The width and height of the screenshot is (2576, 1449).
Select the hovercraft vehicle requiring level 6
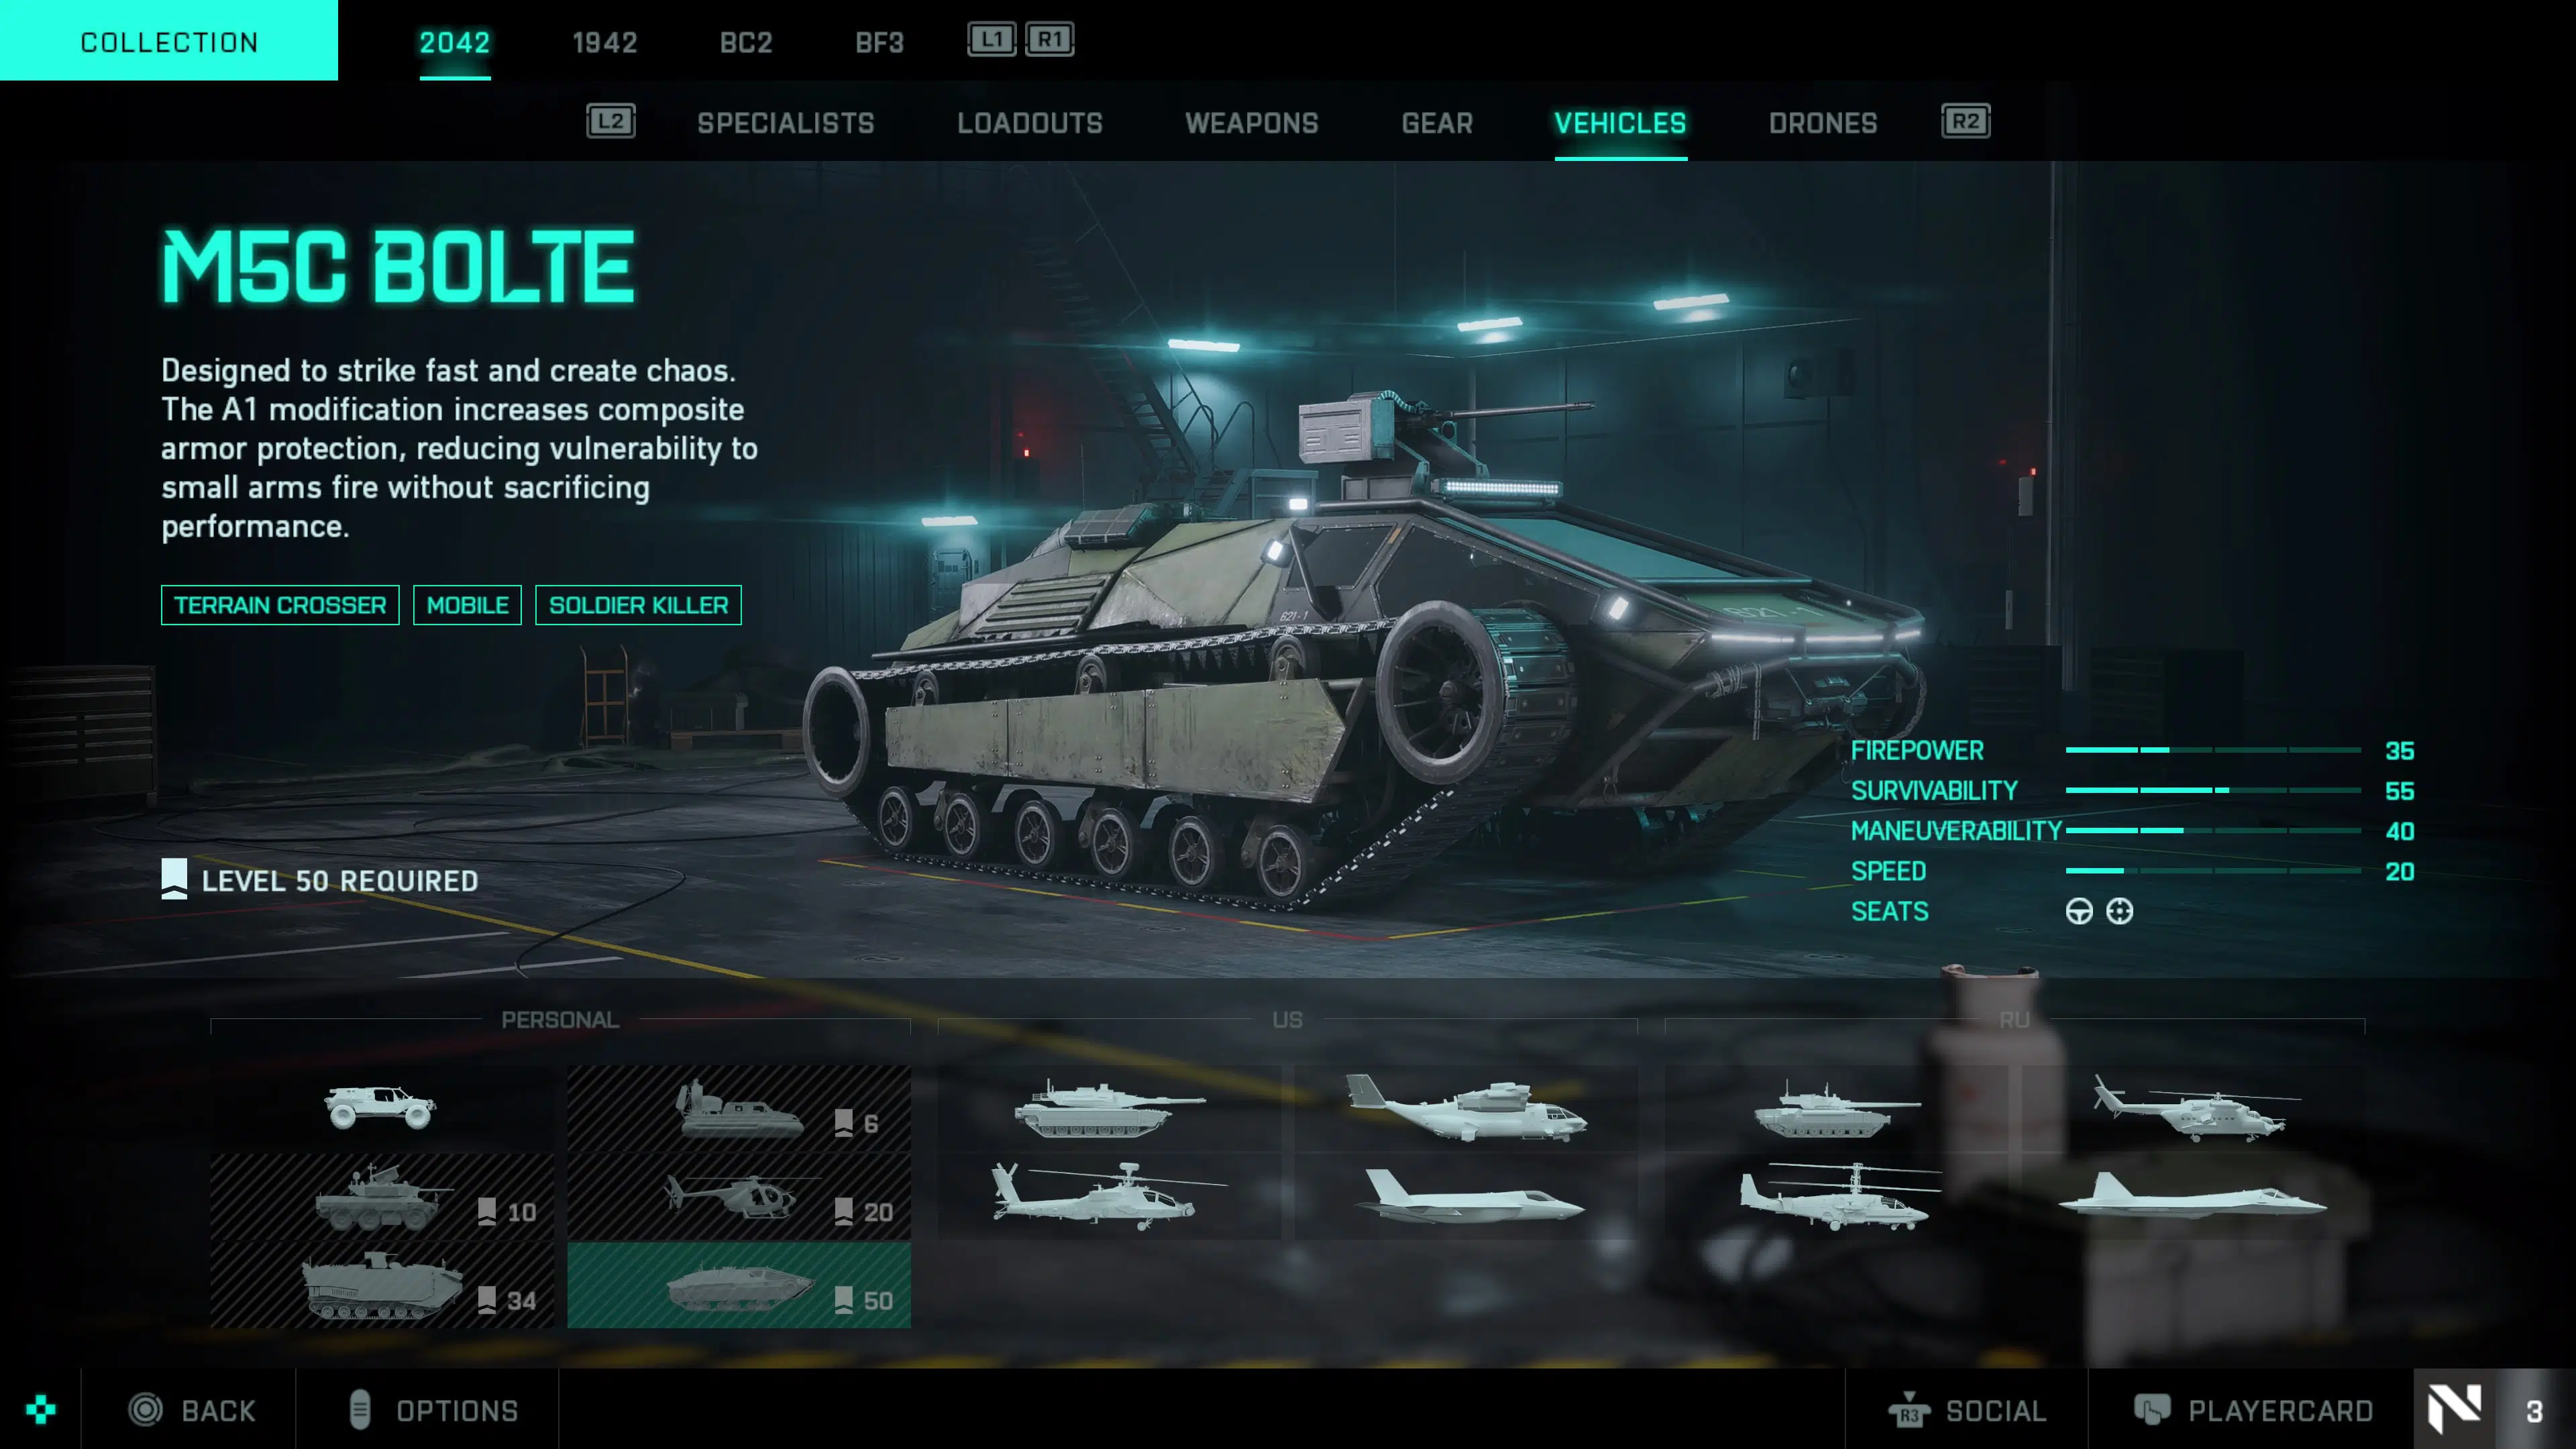(x=739, y=1108)
